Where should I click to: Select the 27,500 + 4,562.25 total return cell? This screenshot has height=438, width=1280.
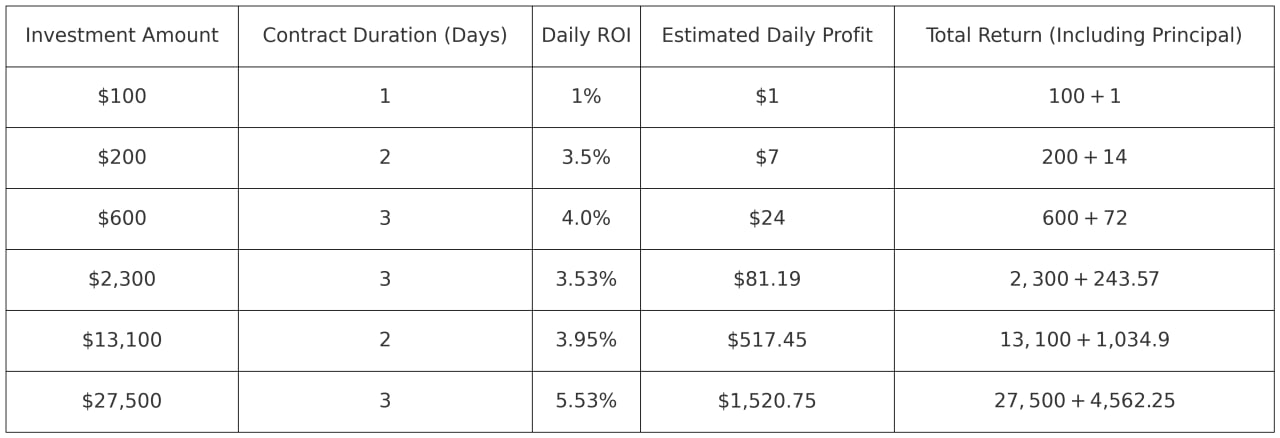[x=1084, y=402]
